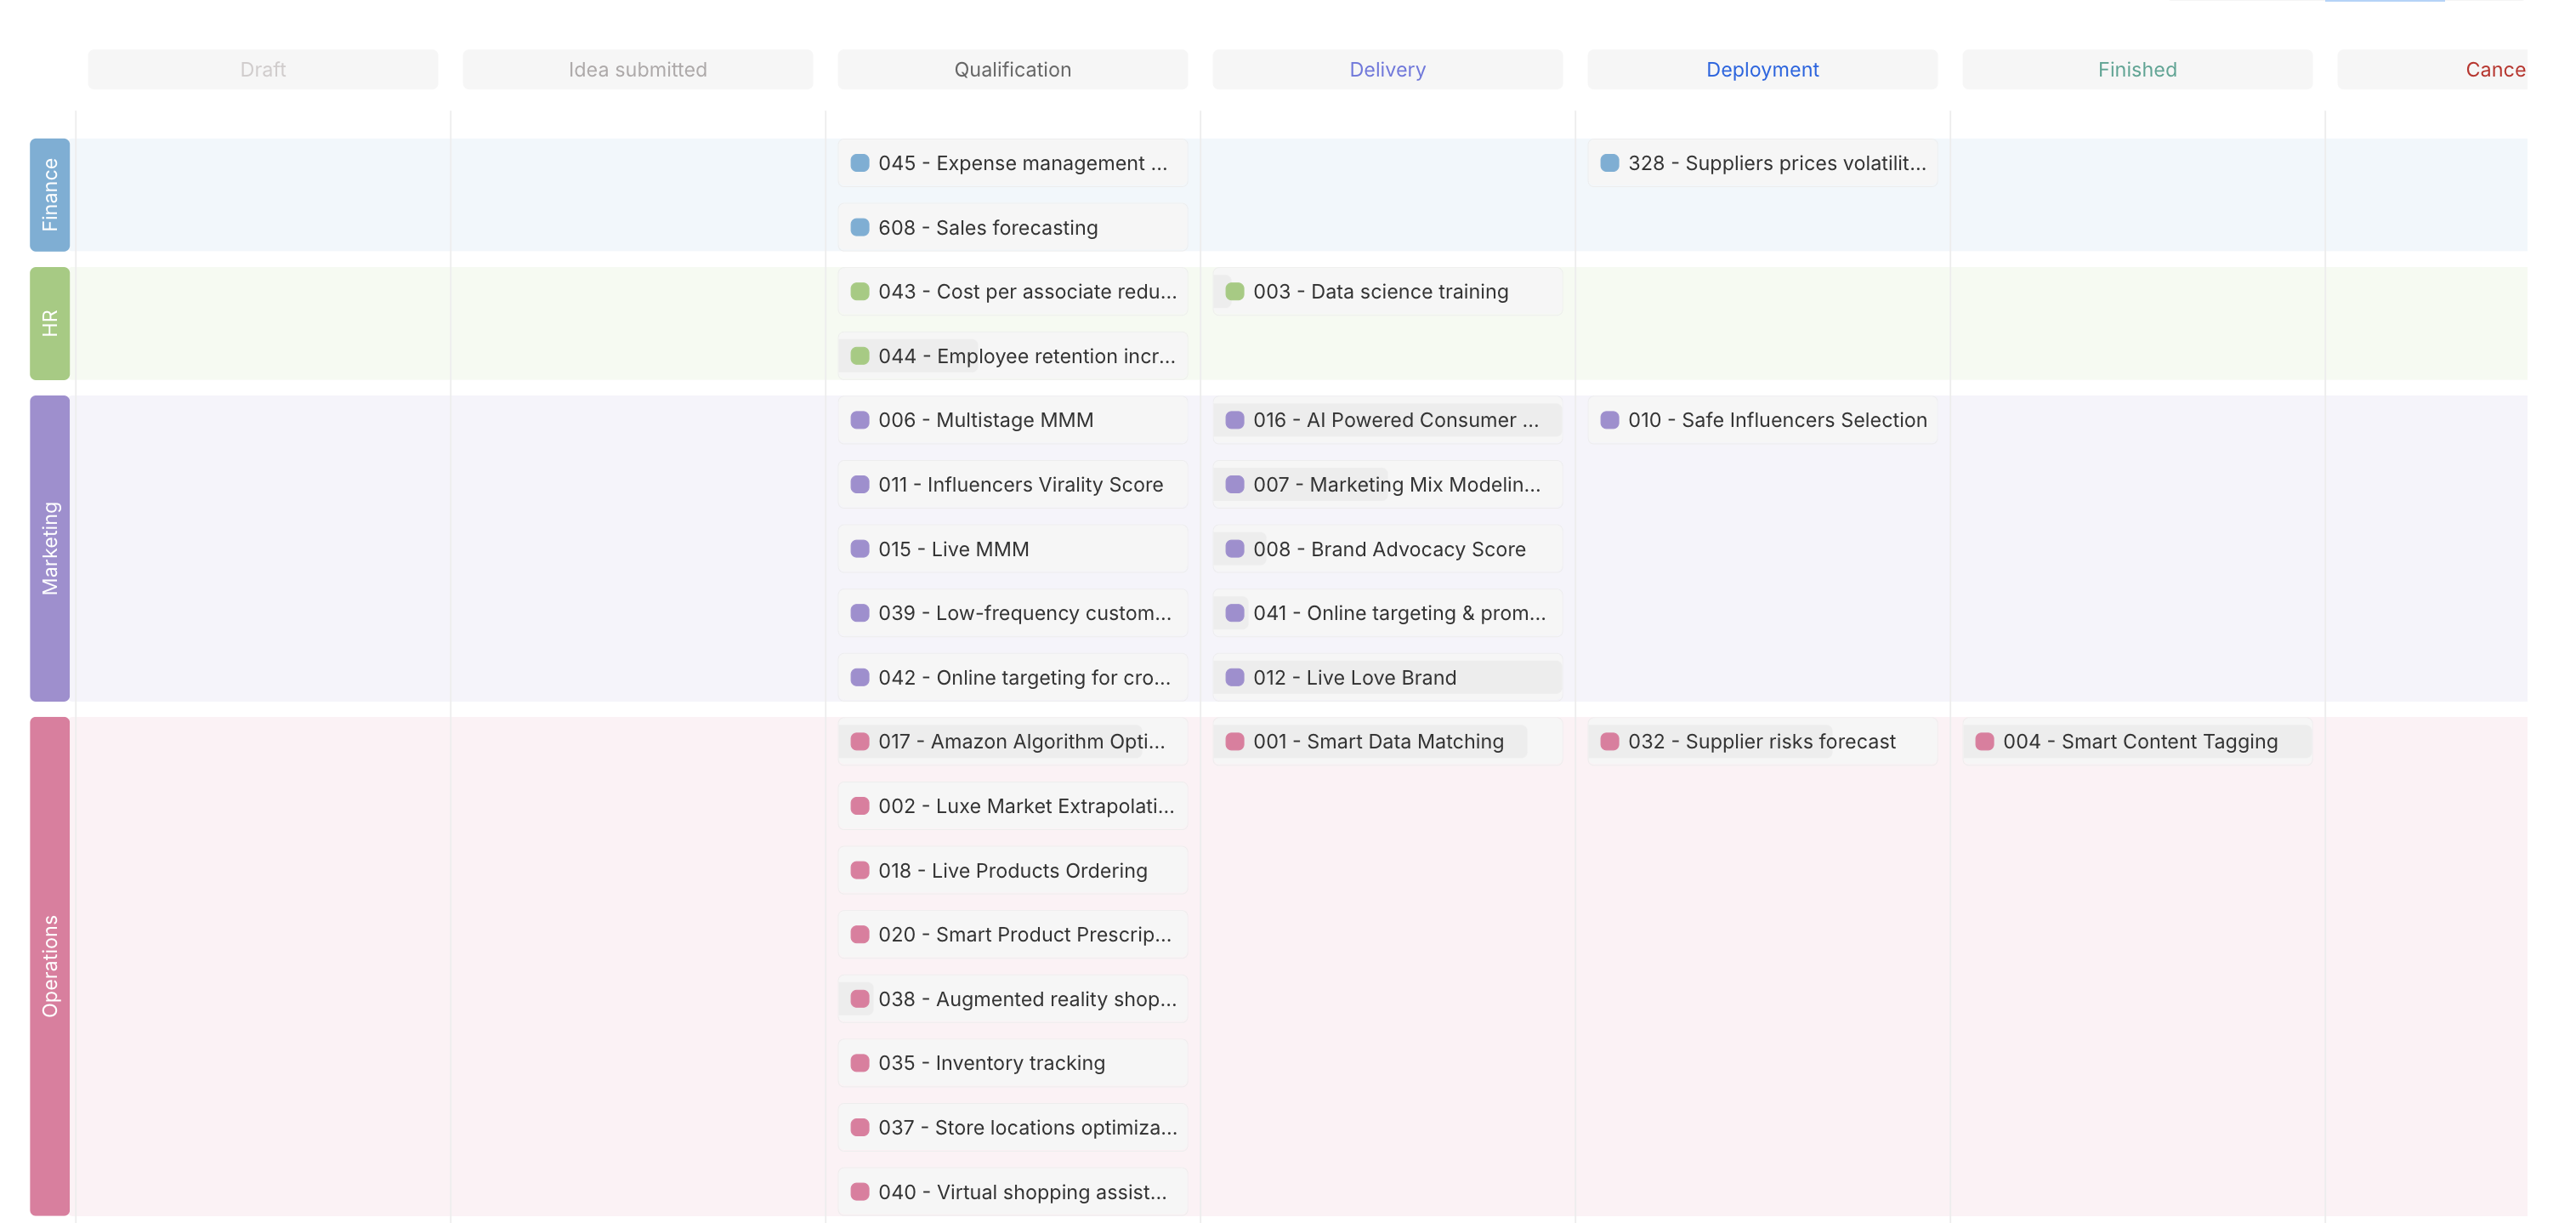Collapse the HR swimlane
Screen dimensions: 2576x1223
[48, 322]
